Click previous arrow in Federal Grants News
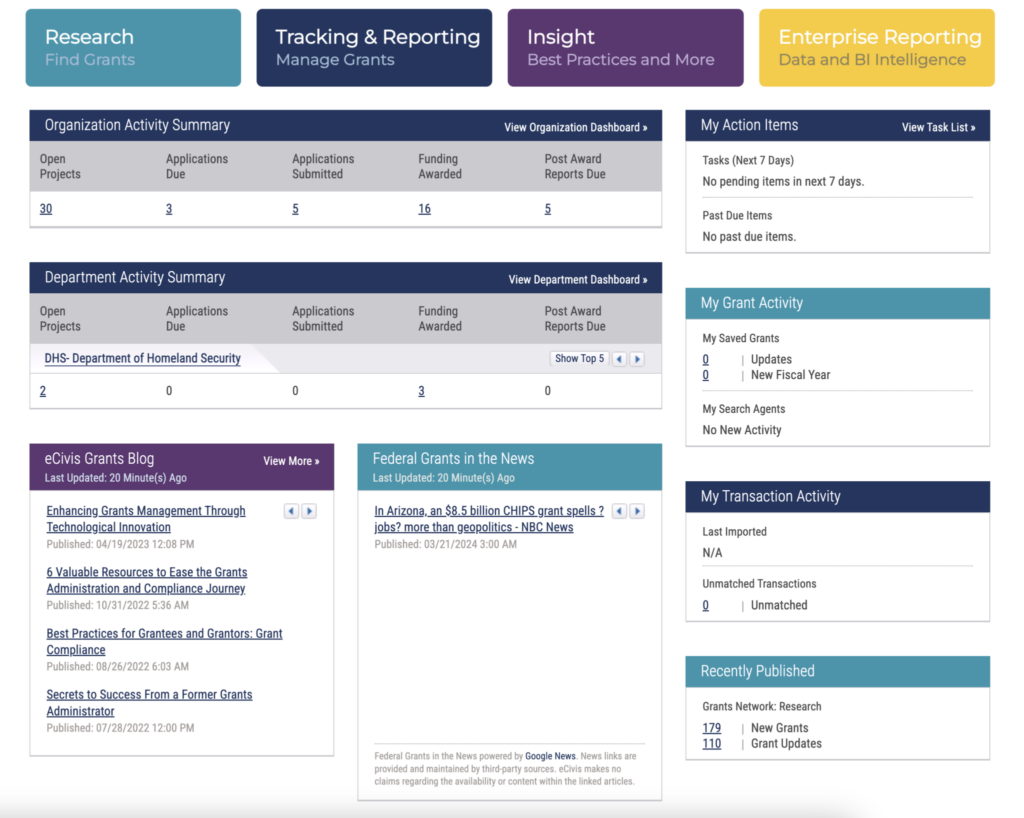 point(619,511)
